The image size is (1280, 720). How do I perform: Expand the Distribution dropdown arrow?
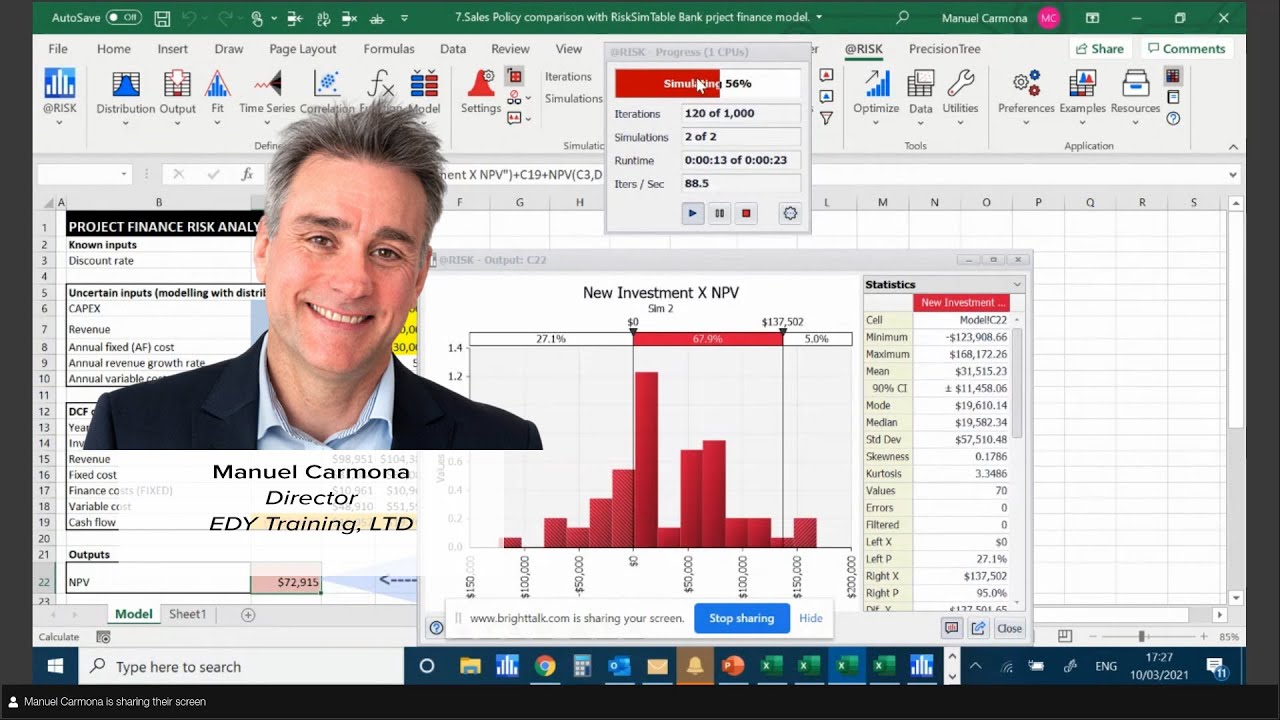coord(126,123)
